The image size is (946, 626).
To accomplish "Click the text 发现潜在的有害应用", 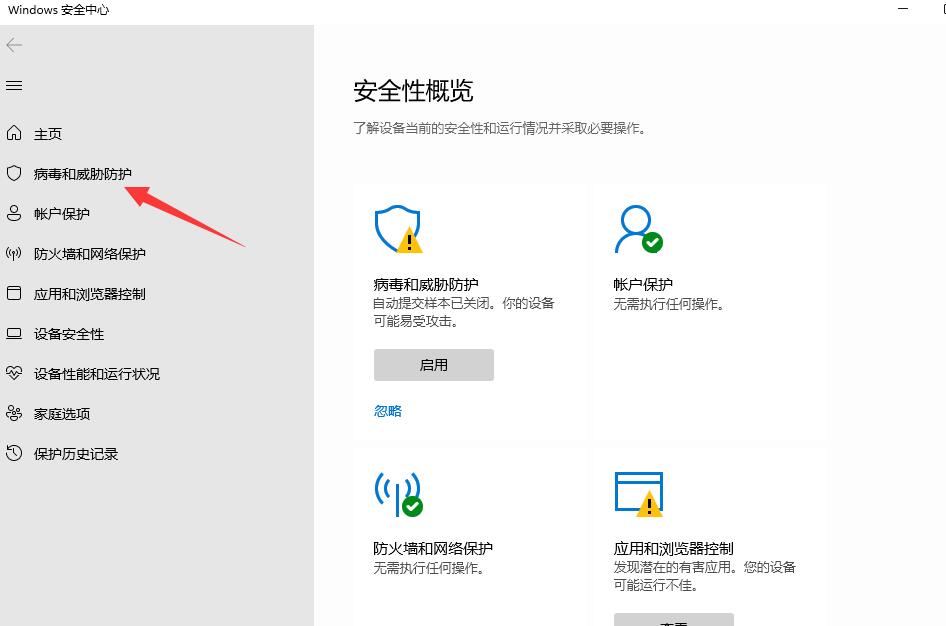I will (x=673, y=567).
